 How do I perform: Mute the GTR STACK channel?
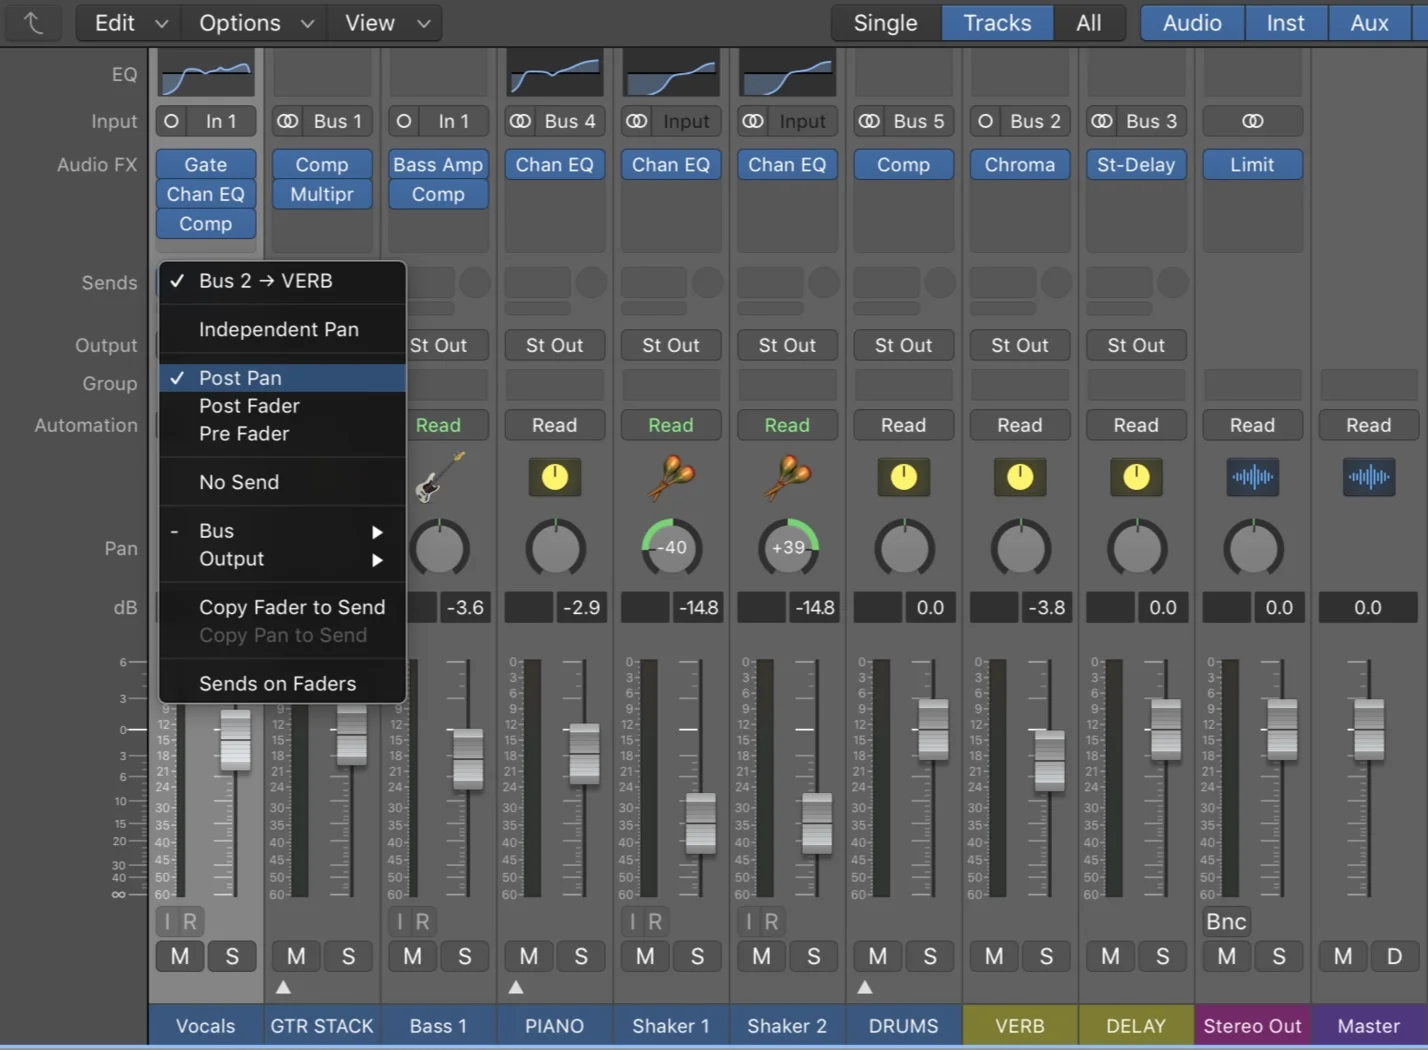296,956
